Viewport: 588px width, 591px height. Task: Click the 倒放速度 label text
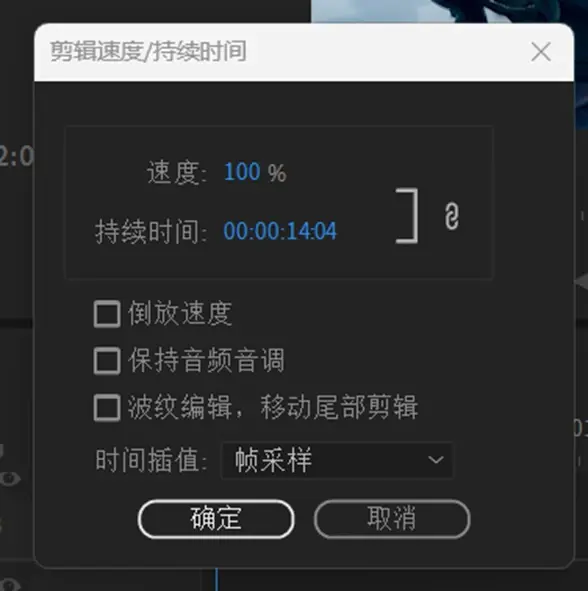pos(180,314)
